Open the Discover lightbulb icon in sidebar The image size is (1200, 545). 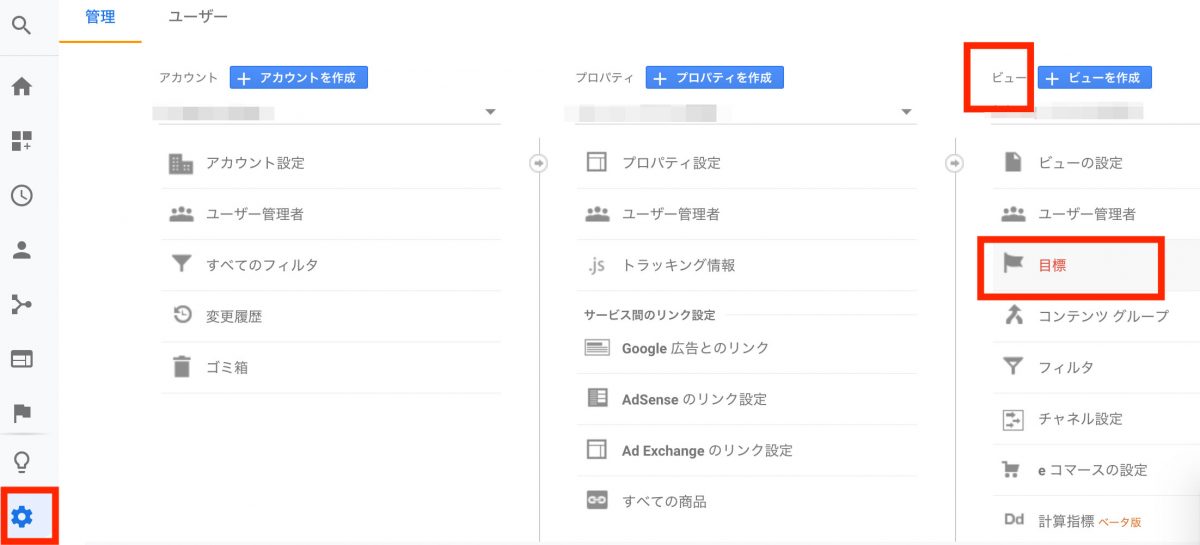[21, 462]
